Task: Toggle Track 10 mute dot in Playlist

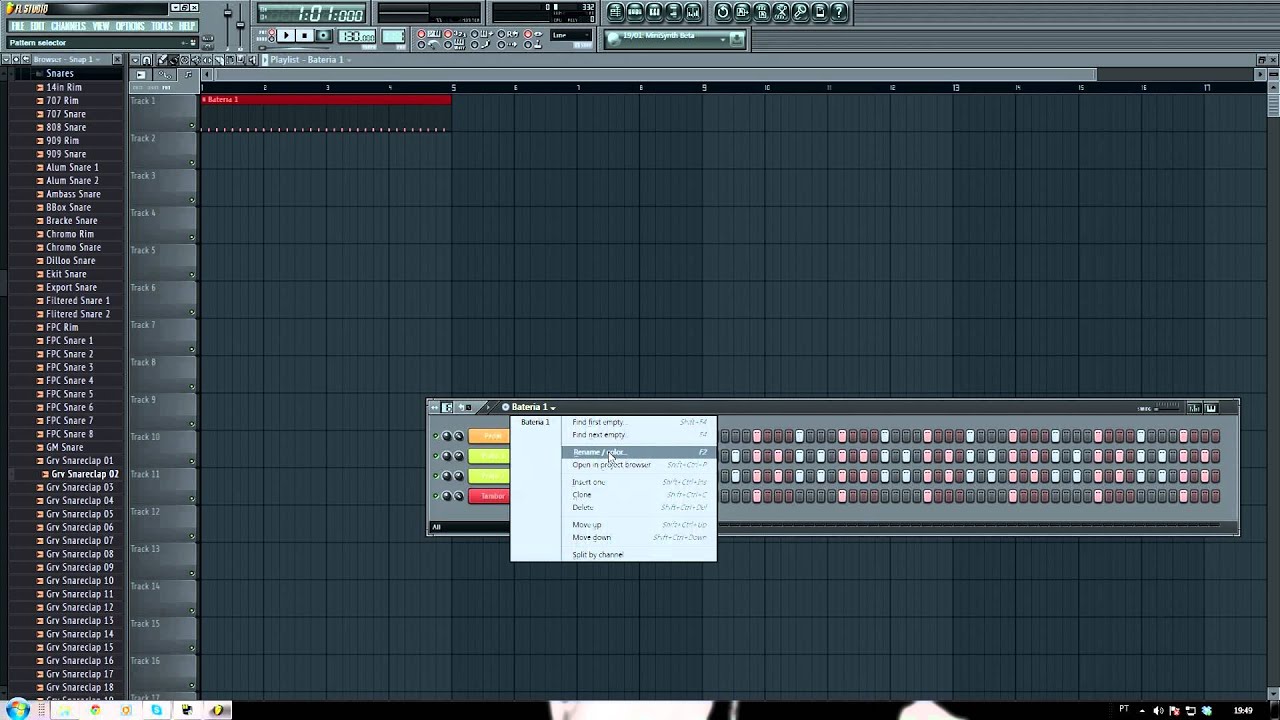Action: (192, 461)
